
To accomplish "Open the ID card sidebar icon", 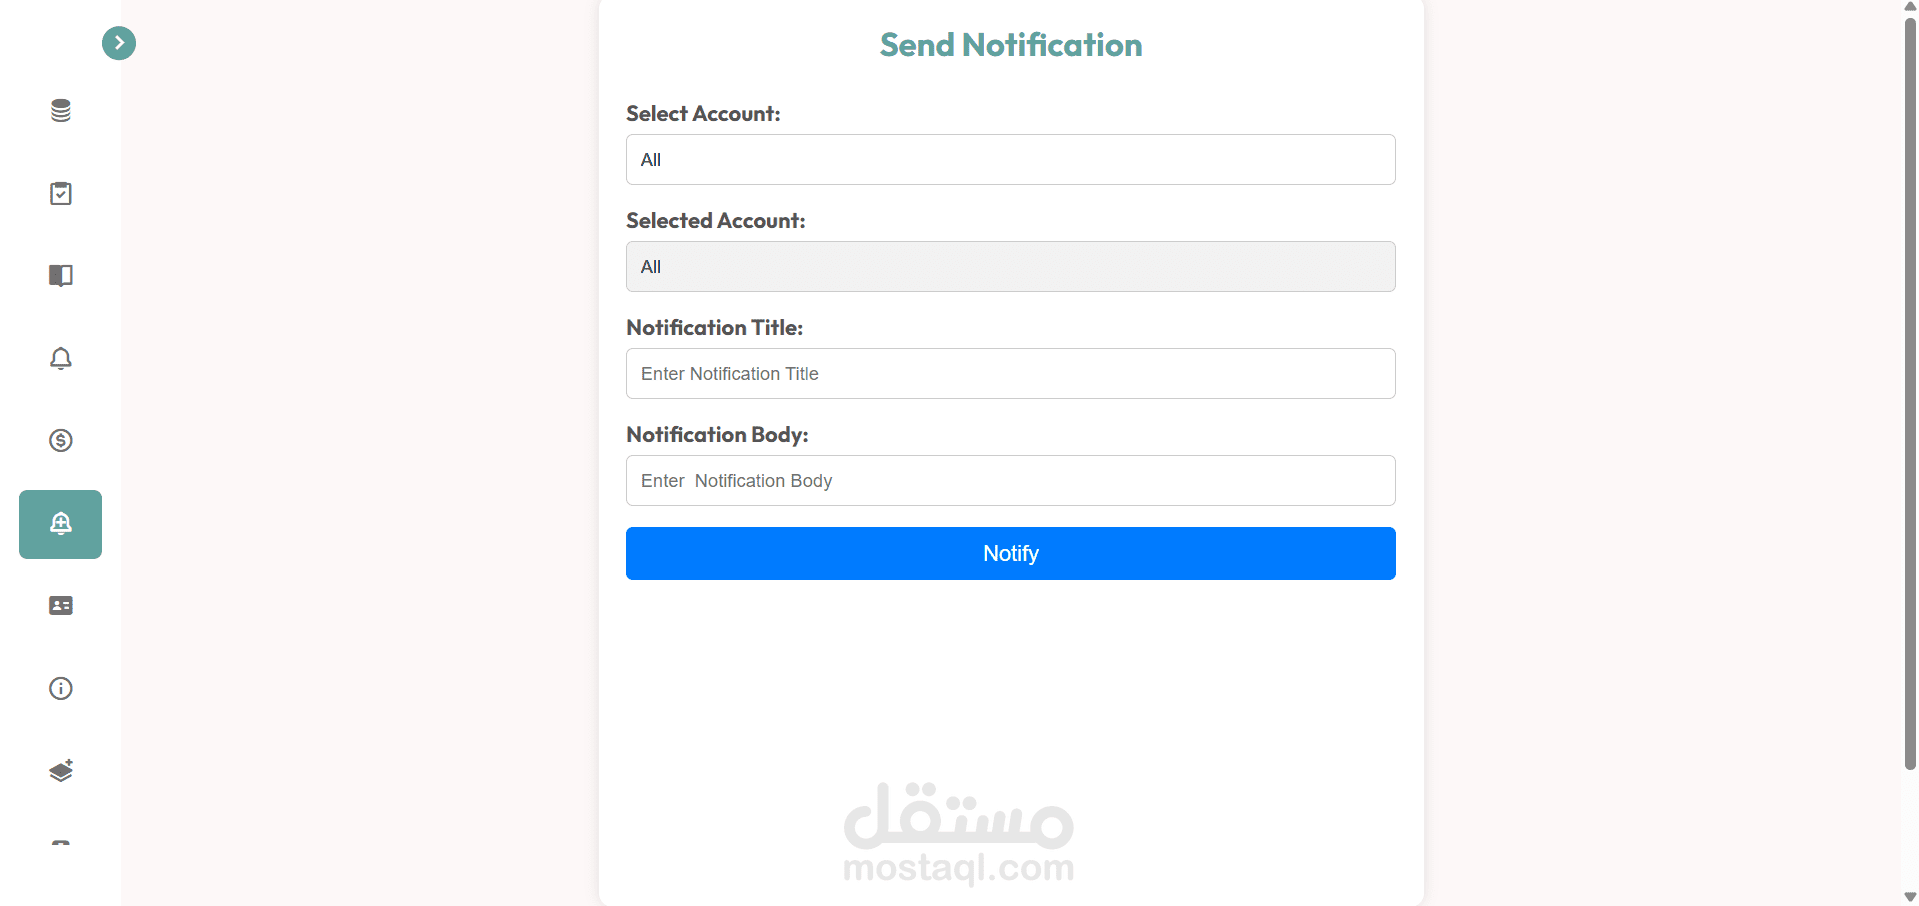I will [x=61, y=606].
